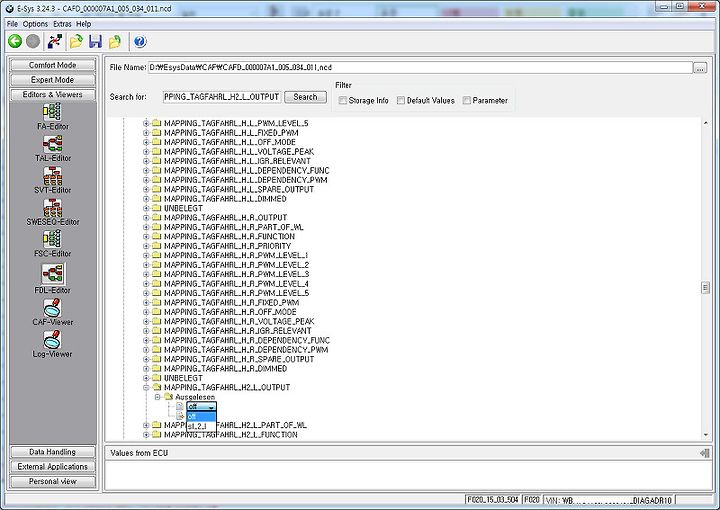Open the Editors & Viewers section
The height and width of the screenshot is (510, 720).
point(52,95)
